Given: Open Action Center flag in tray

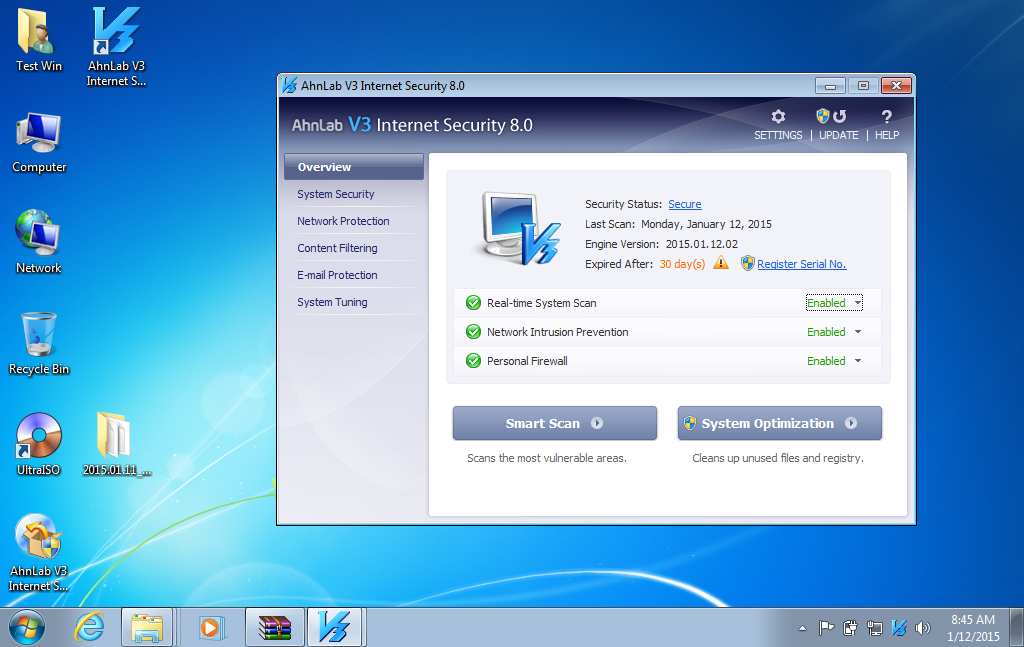Looking at the screenshot, I should 826,628.
